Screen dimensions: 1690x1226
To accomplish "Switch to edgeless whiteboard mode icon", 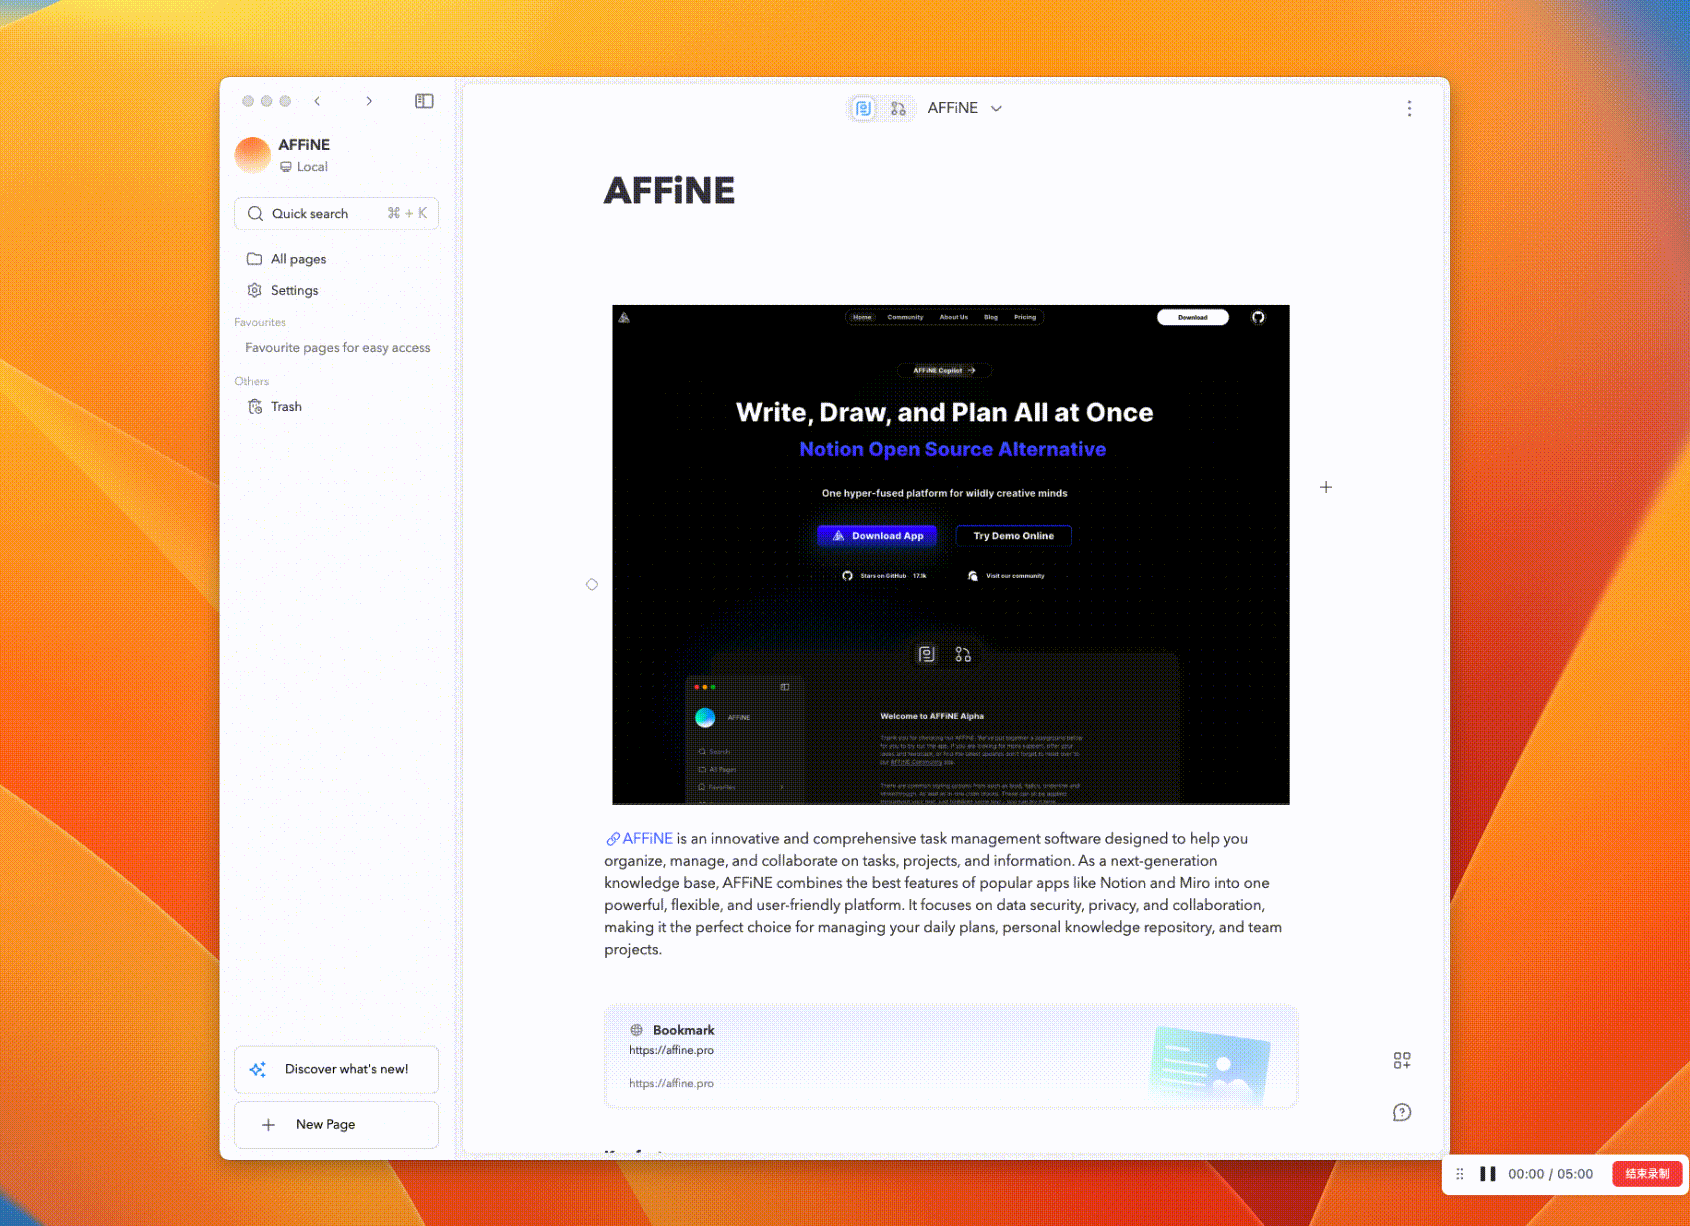I will [x=898, y=108].
